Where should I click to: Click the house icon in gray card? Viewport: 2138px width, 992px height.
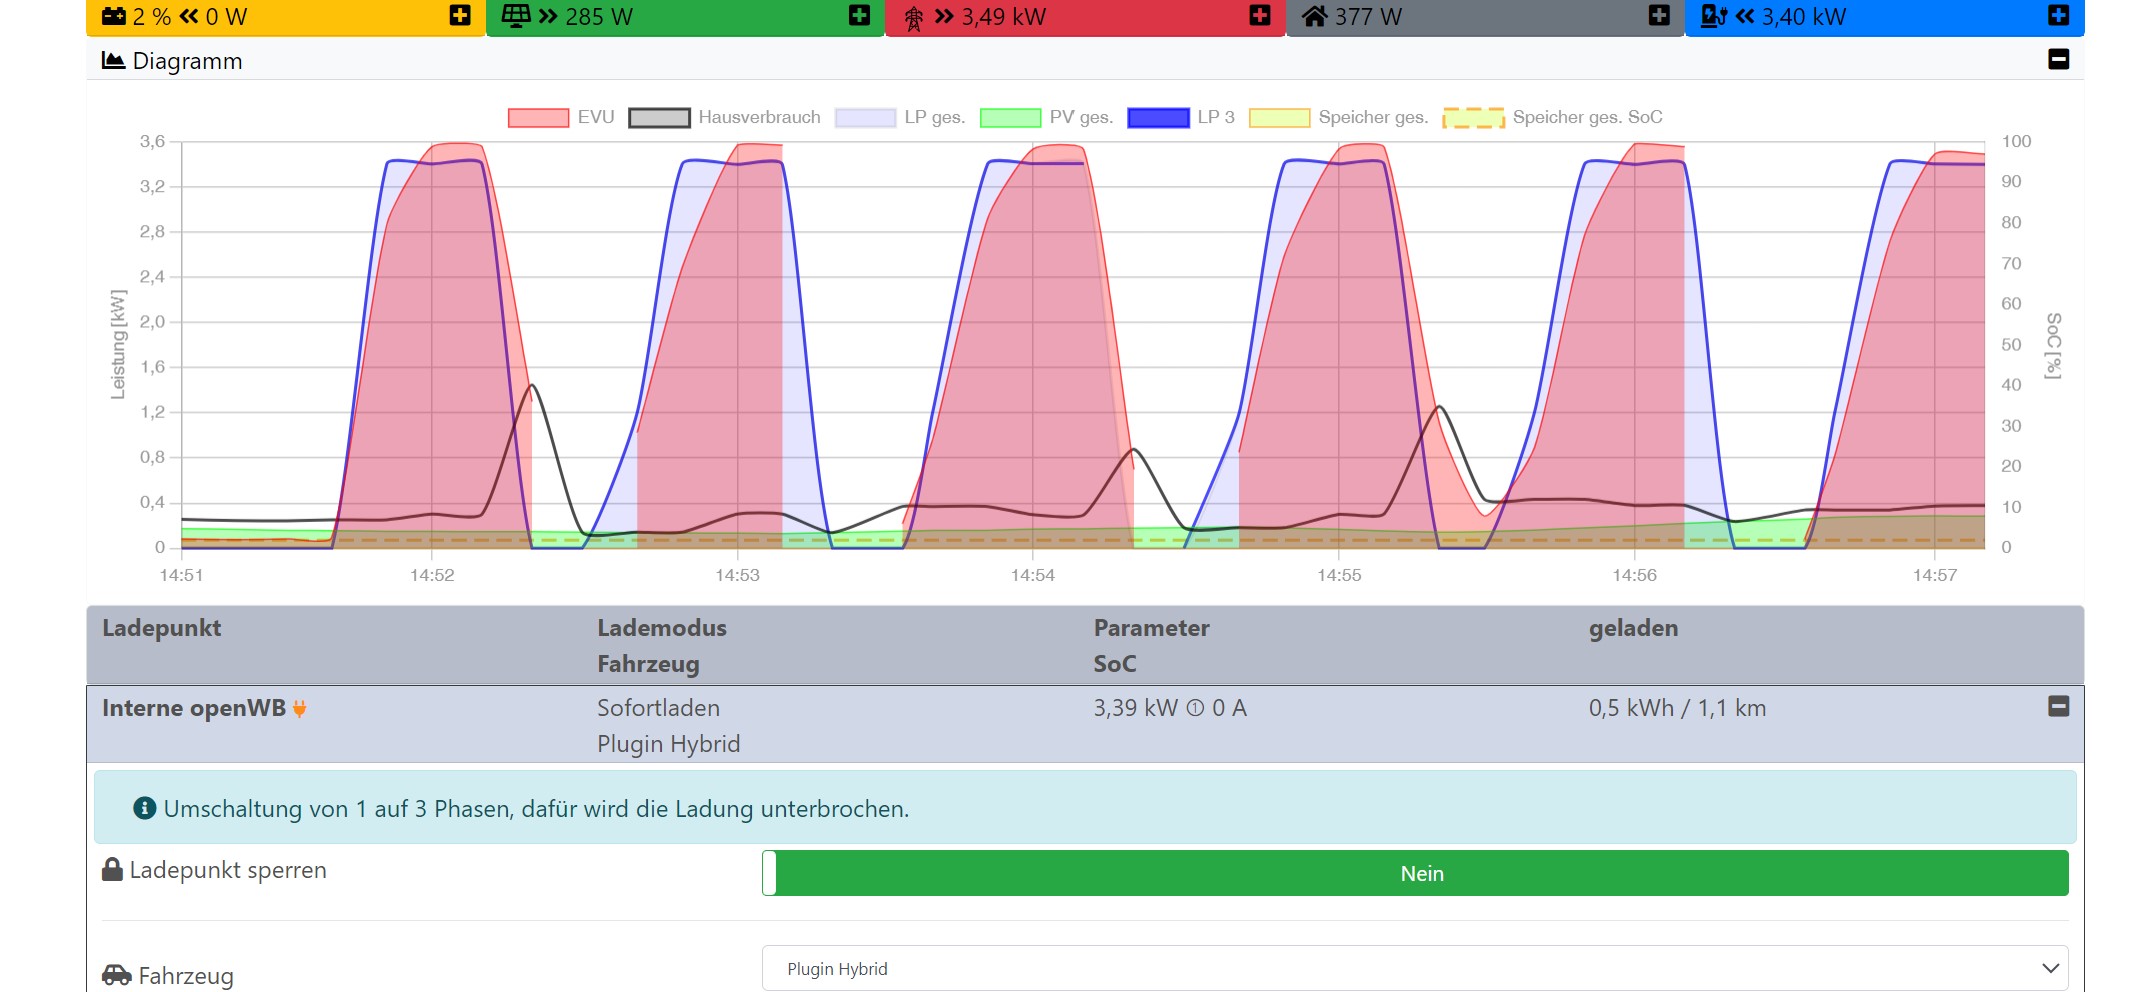click(1314, 16)
